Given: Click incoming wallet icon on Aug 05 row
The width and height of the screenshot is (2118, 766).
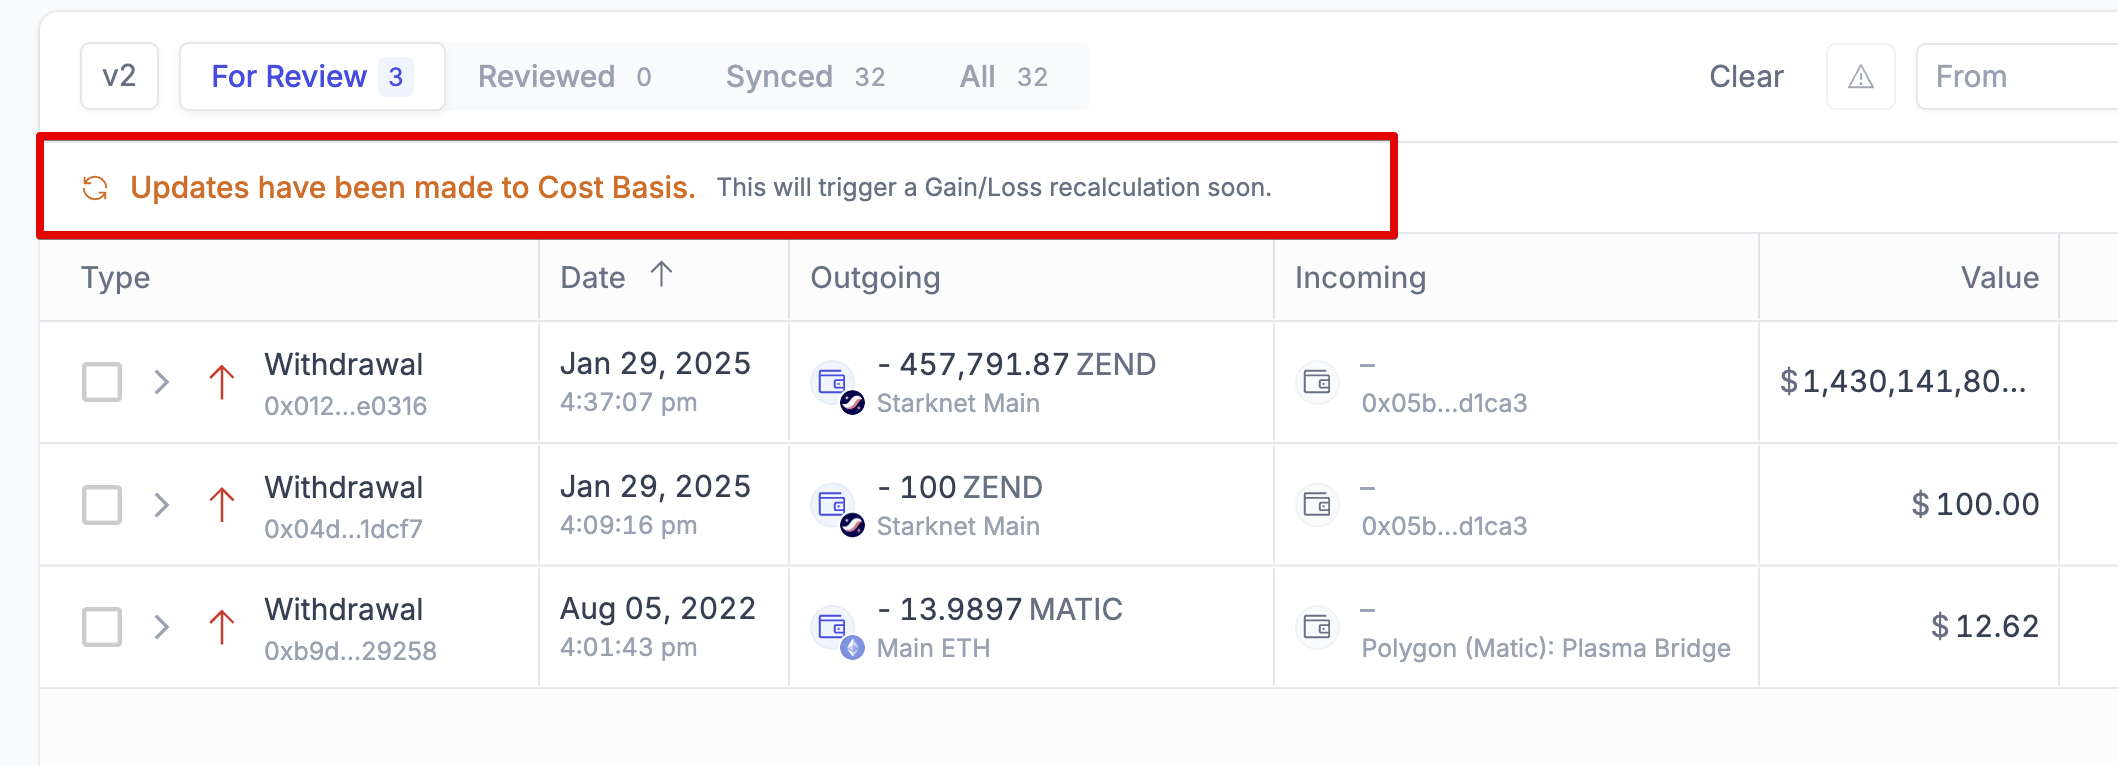Looking at the screenshot, I should (x=1317, y=627).
